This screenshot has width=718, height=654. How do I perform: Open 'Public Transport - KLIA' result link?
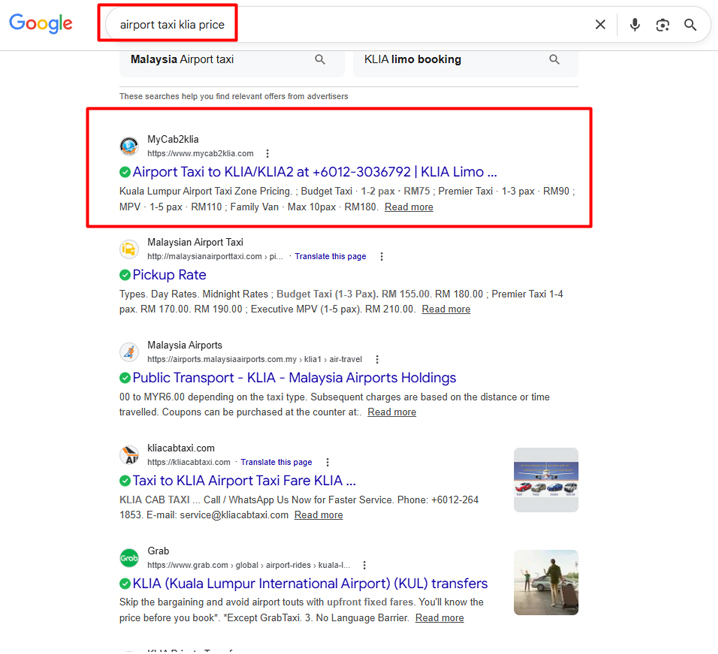pos(294,378)
